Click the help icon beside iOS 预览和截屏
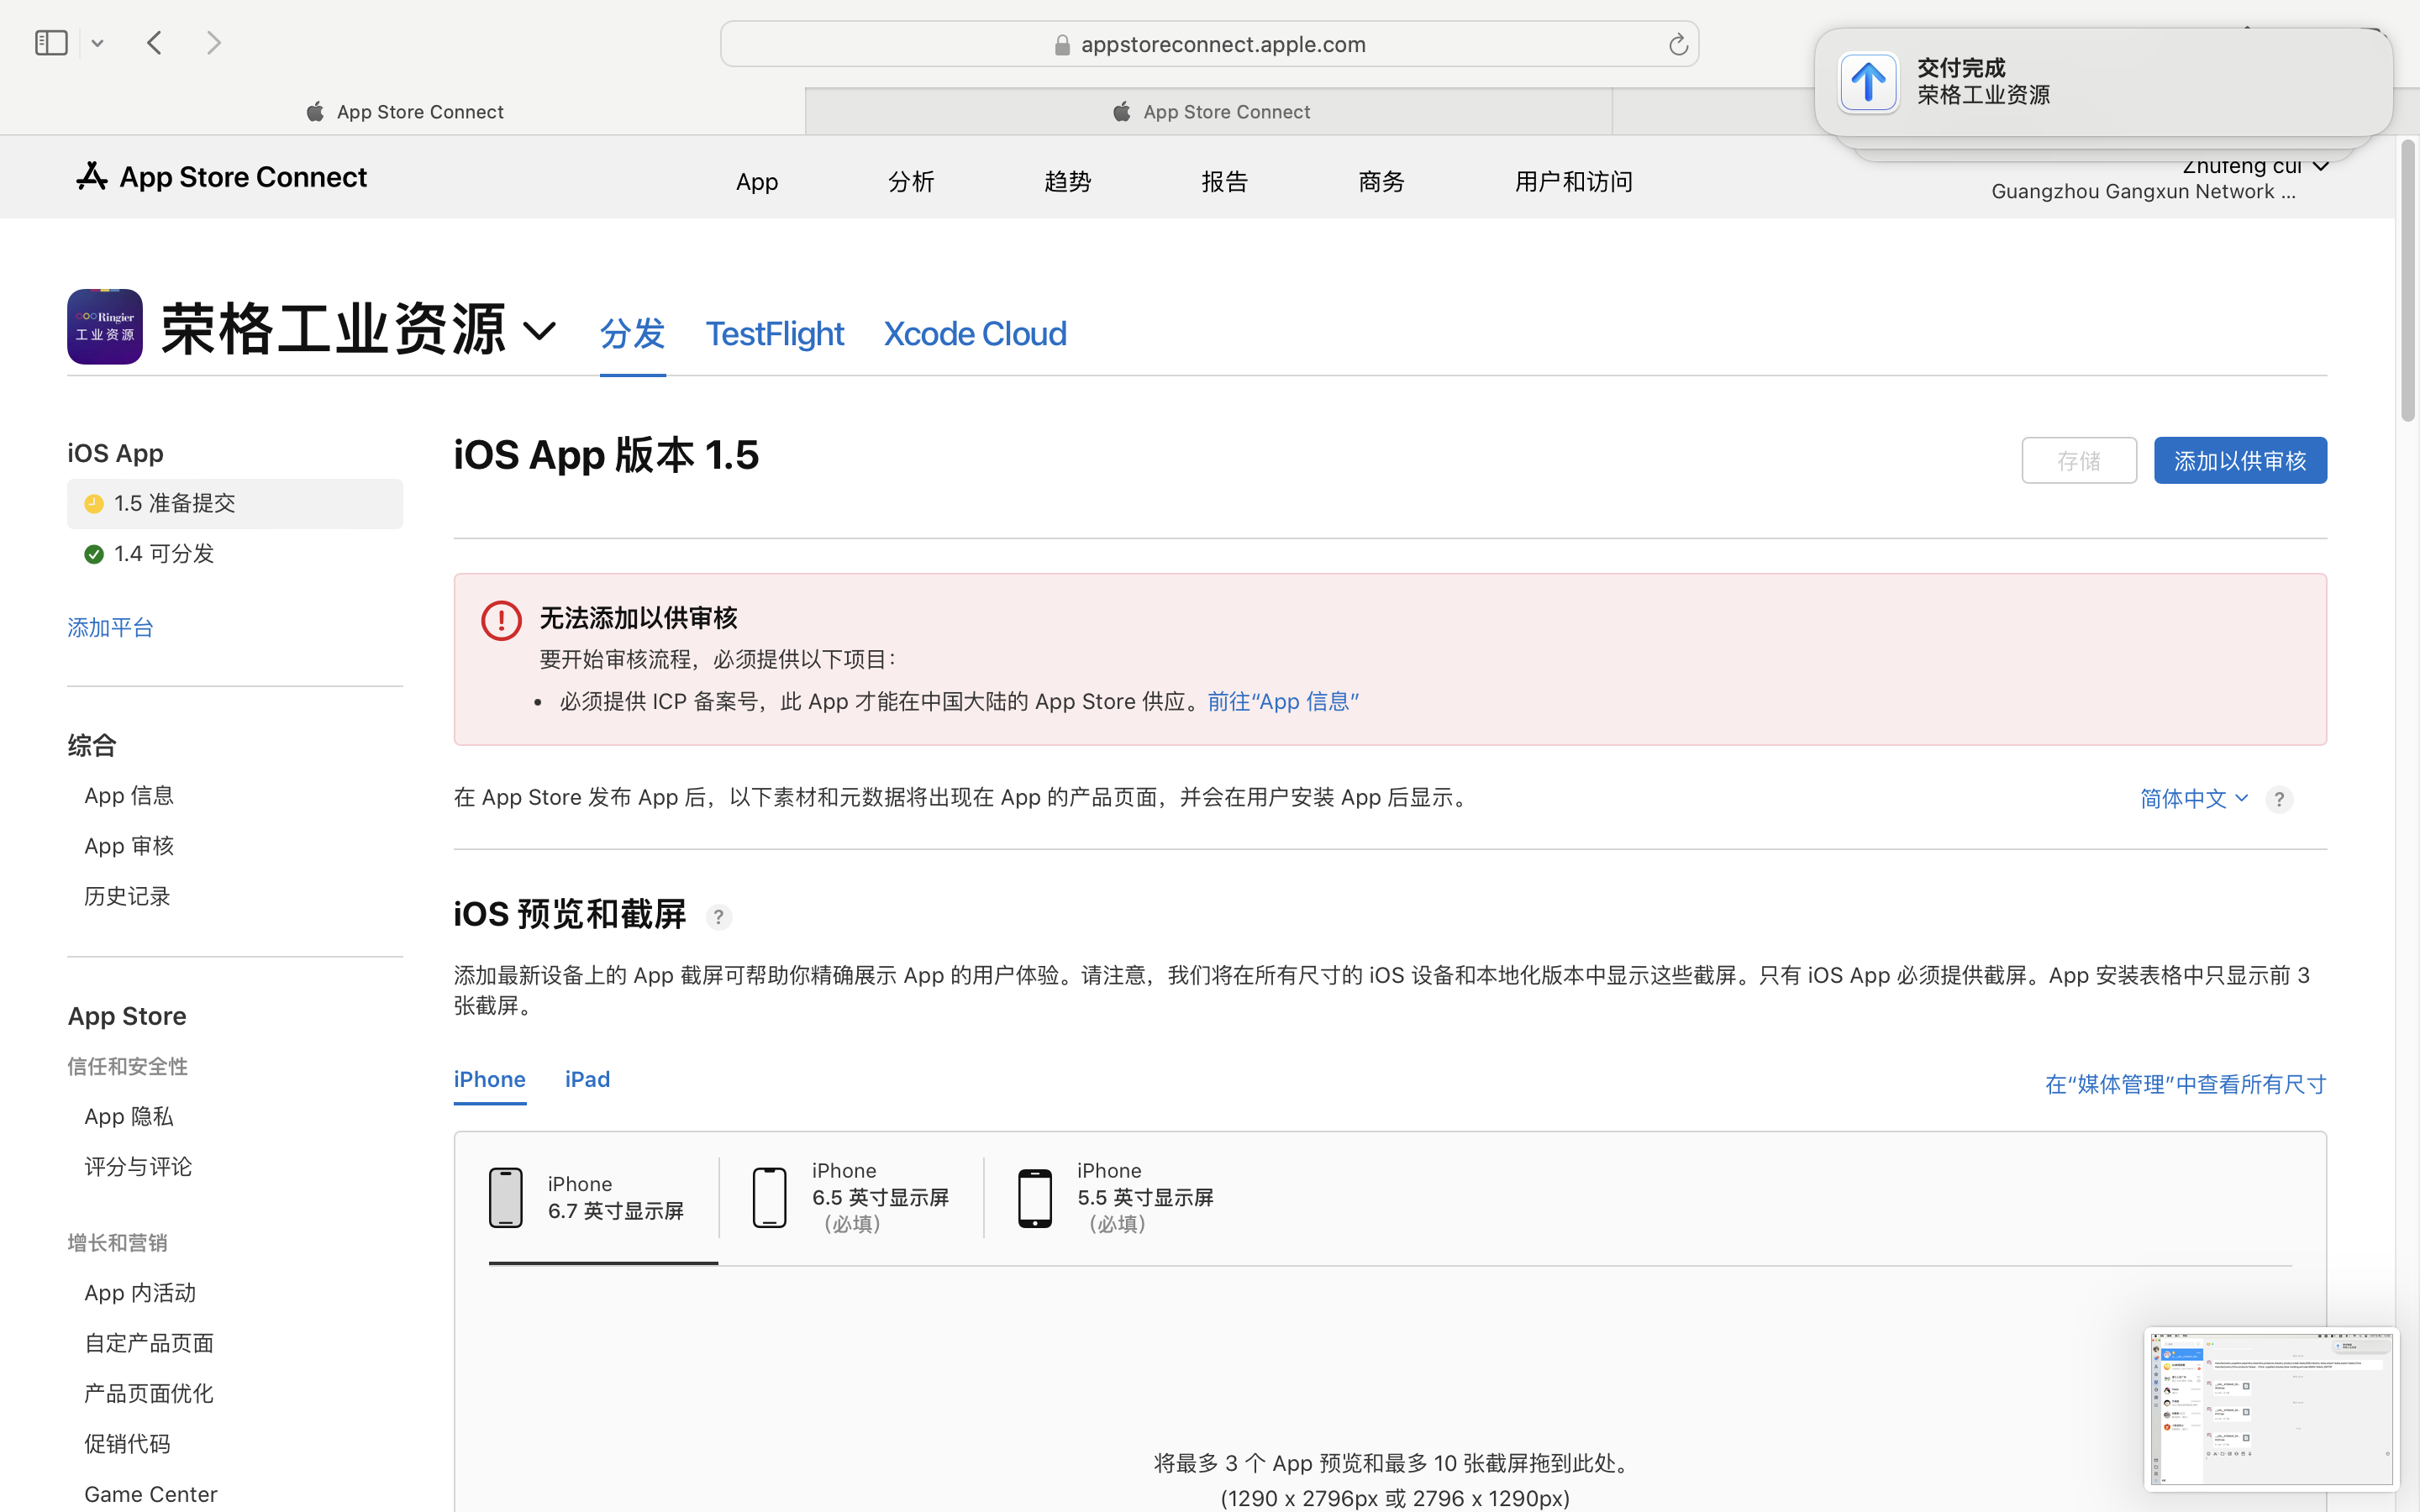 (x=718, y=917)
